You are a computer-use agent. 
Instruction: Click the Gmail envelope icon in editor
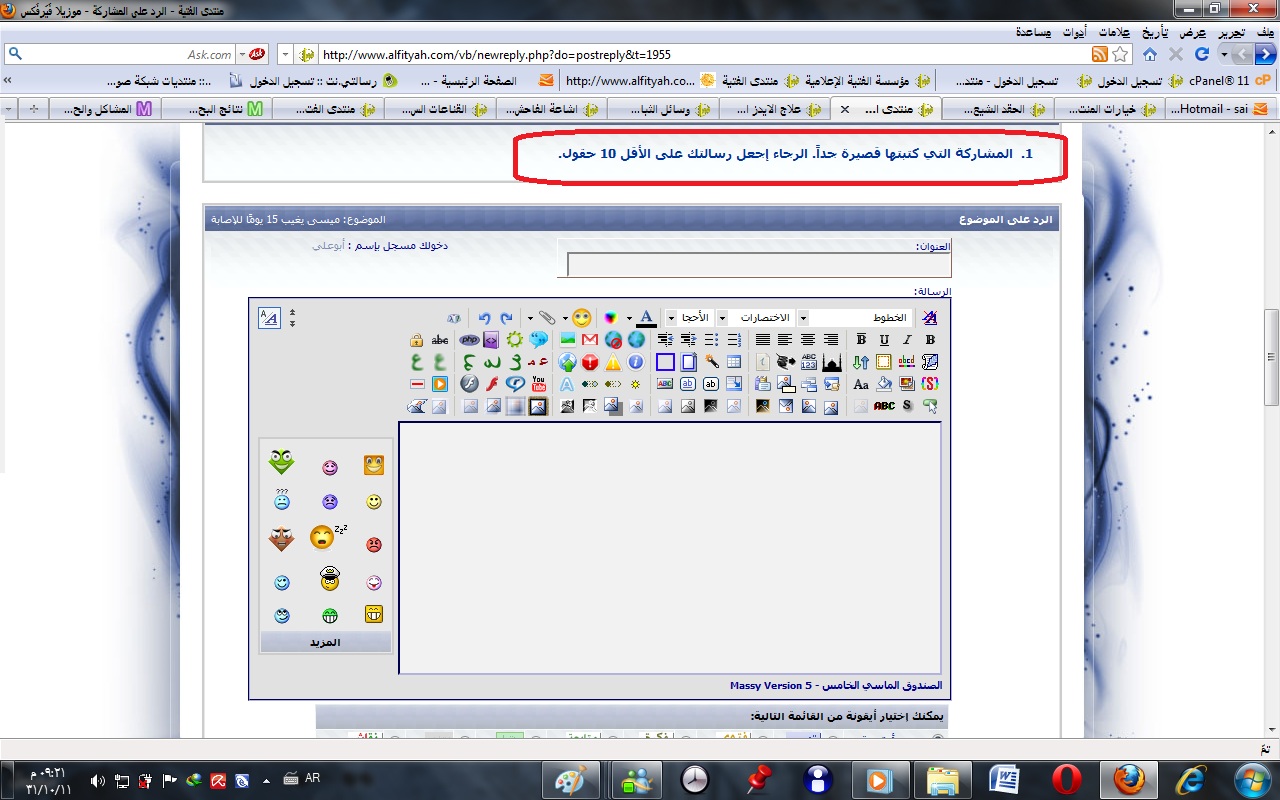point(590,340)
